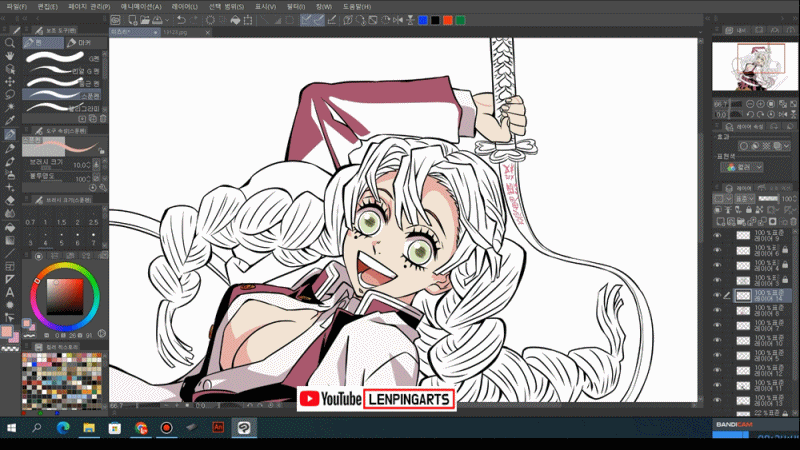Click the rotate left icon in navigator
The height and width of the screenshot is (450, 800).
pos(750,114)
